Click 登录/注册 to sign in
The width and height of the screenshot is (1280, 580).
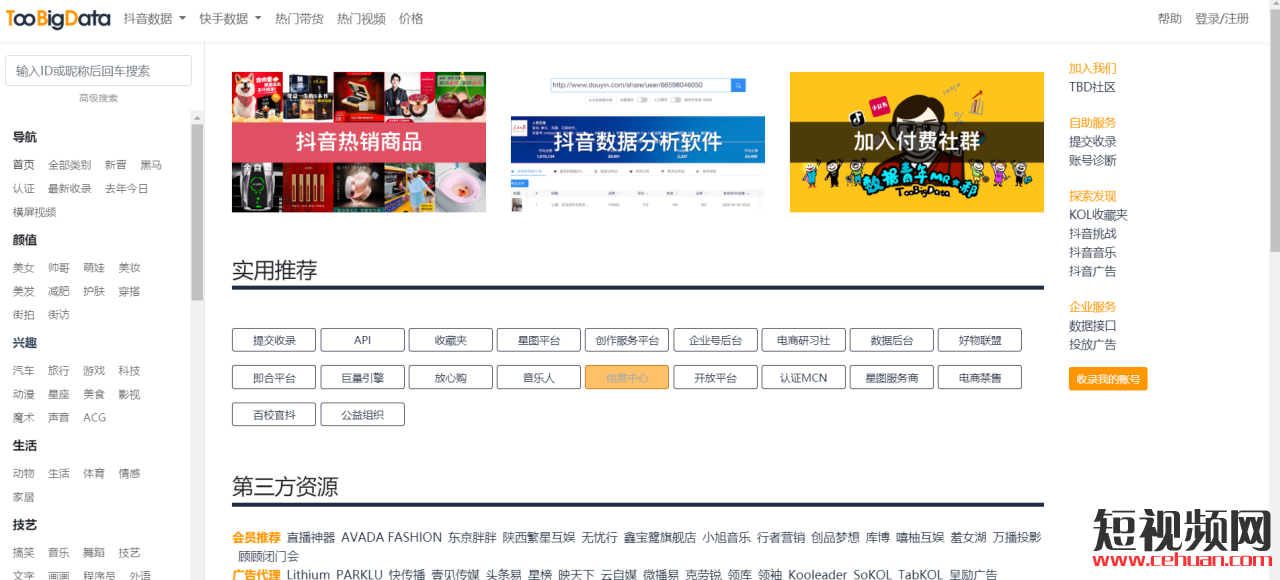pyautogui.click(x=1222, y=19)
